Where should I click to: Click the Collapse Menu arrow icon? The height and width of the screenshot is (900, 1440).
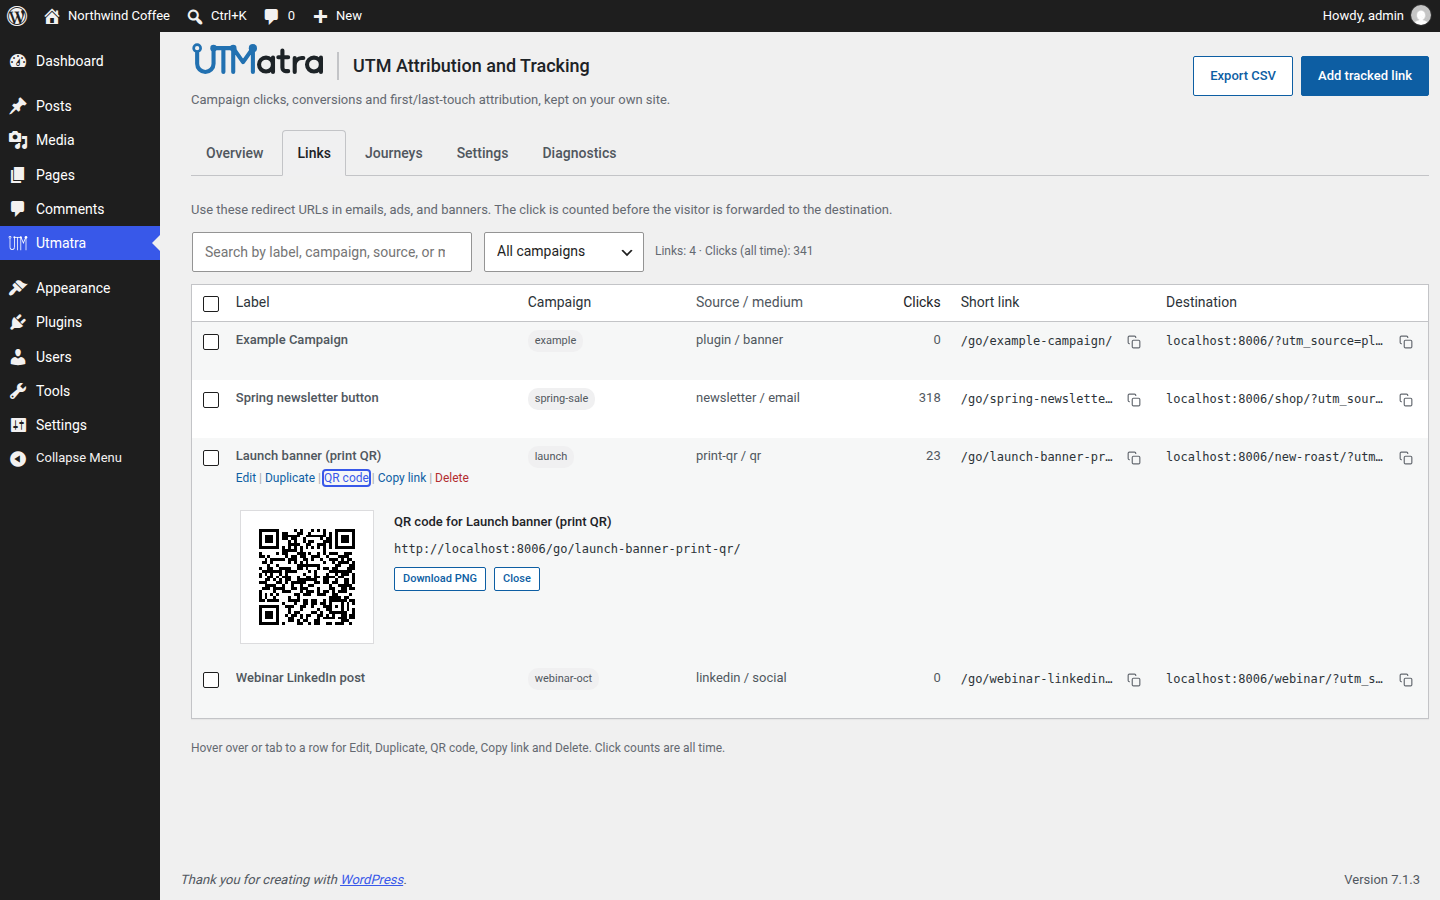(18, 458)
